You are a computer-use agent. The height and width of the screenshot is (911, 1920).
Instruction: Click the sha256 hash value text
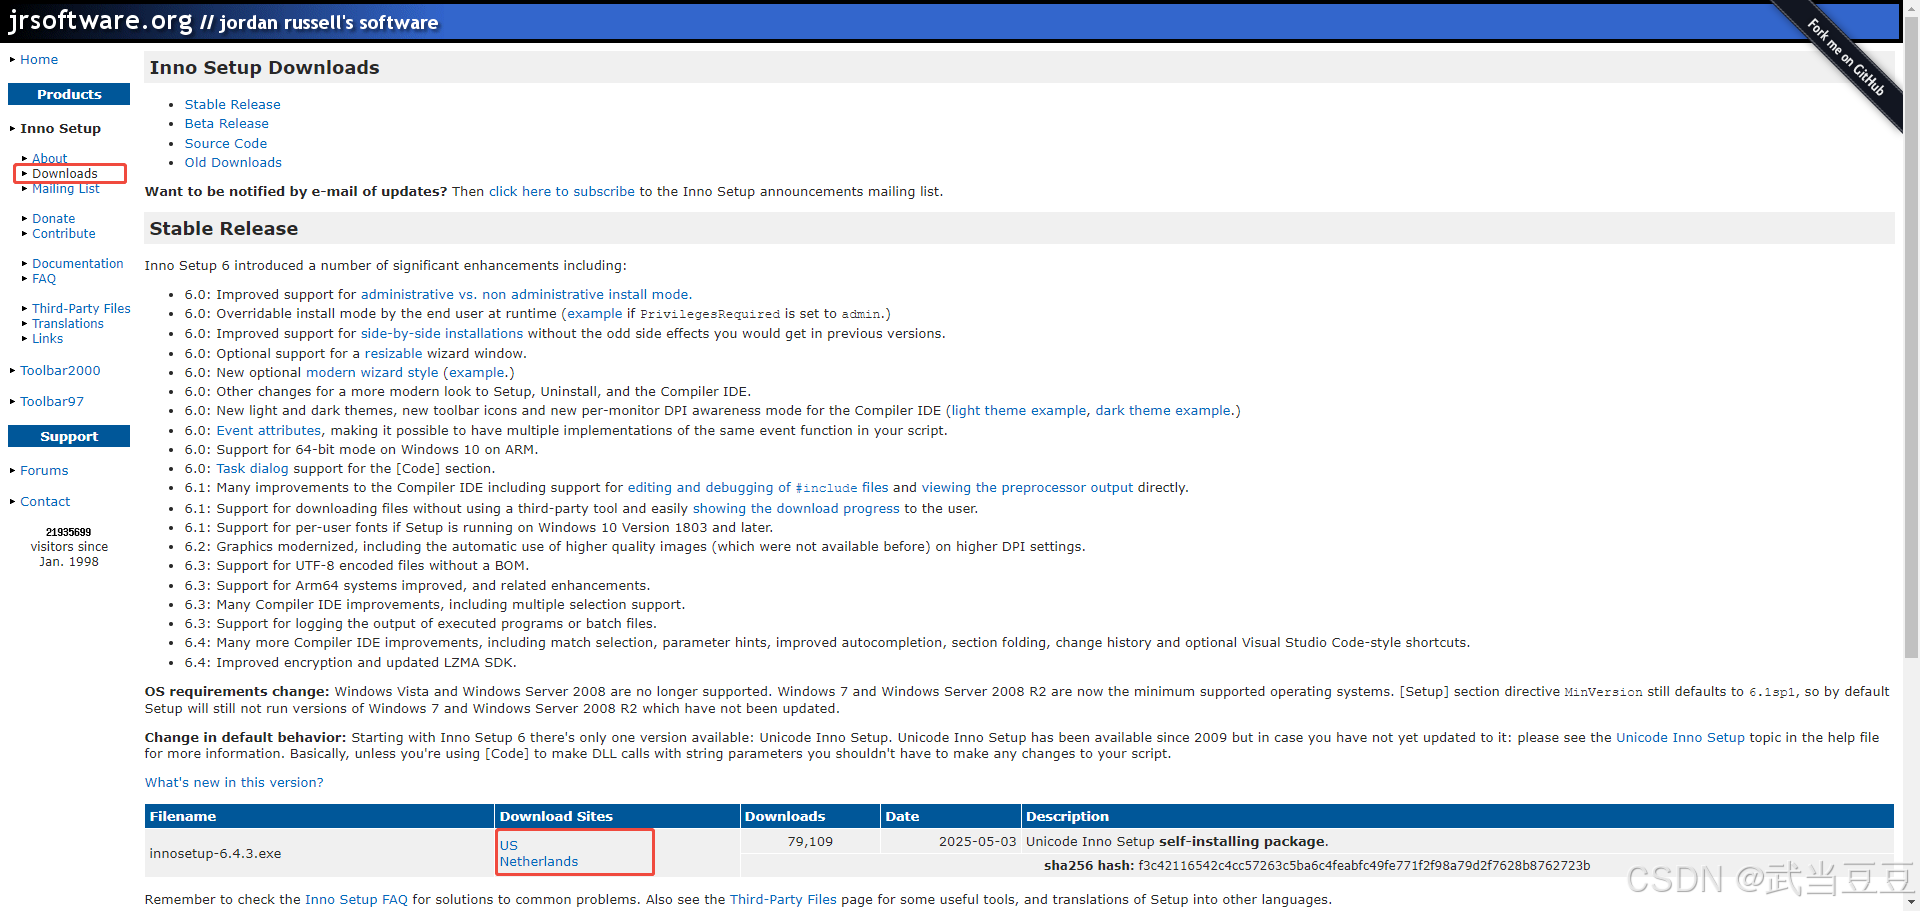click(x=1364, y=866)
